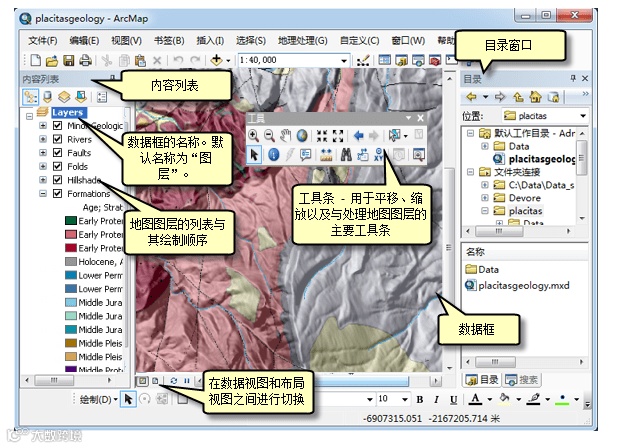The height and width of the screenshot is (448, 619).
Task: Toggle Formations layer checkbox
Action: 58,193
